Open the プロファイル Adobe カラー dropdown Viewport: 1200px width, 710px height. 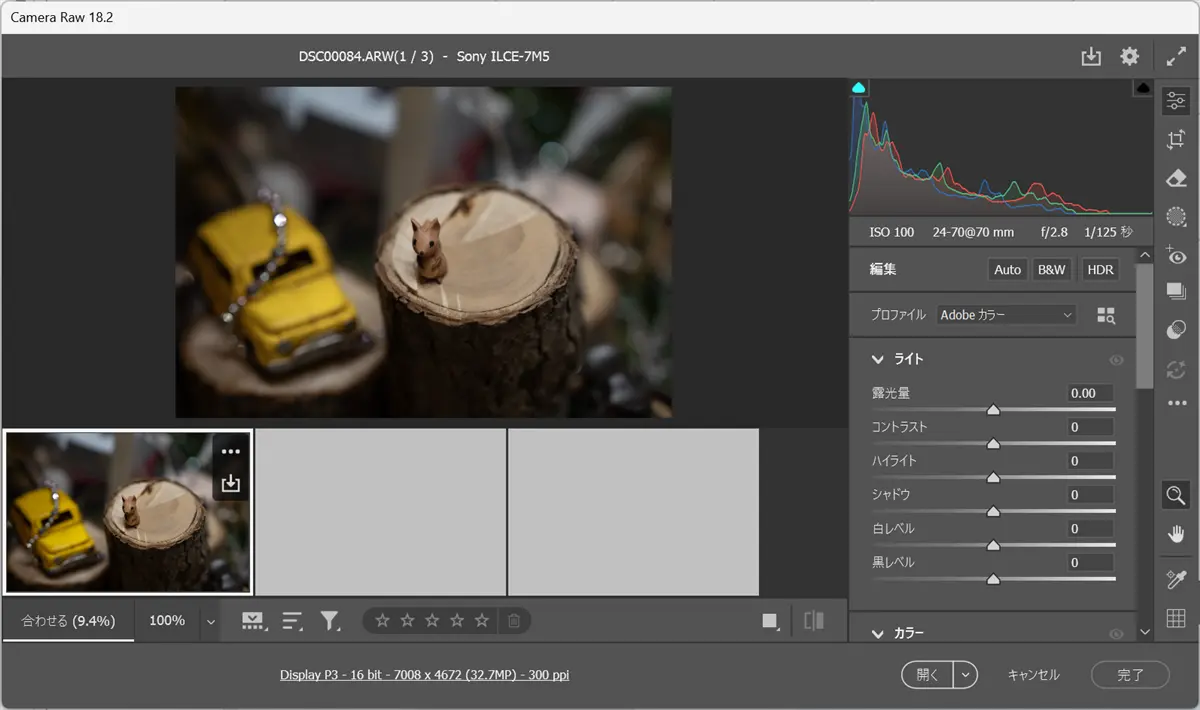(x=1005, y=315)
